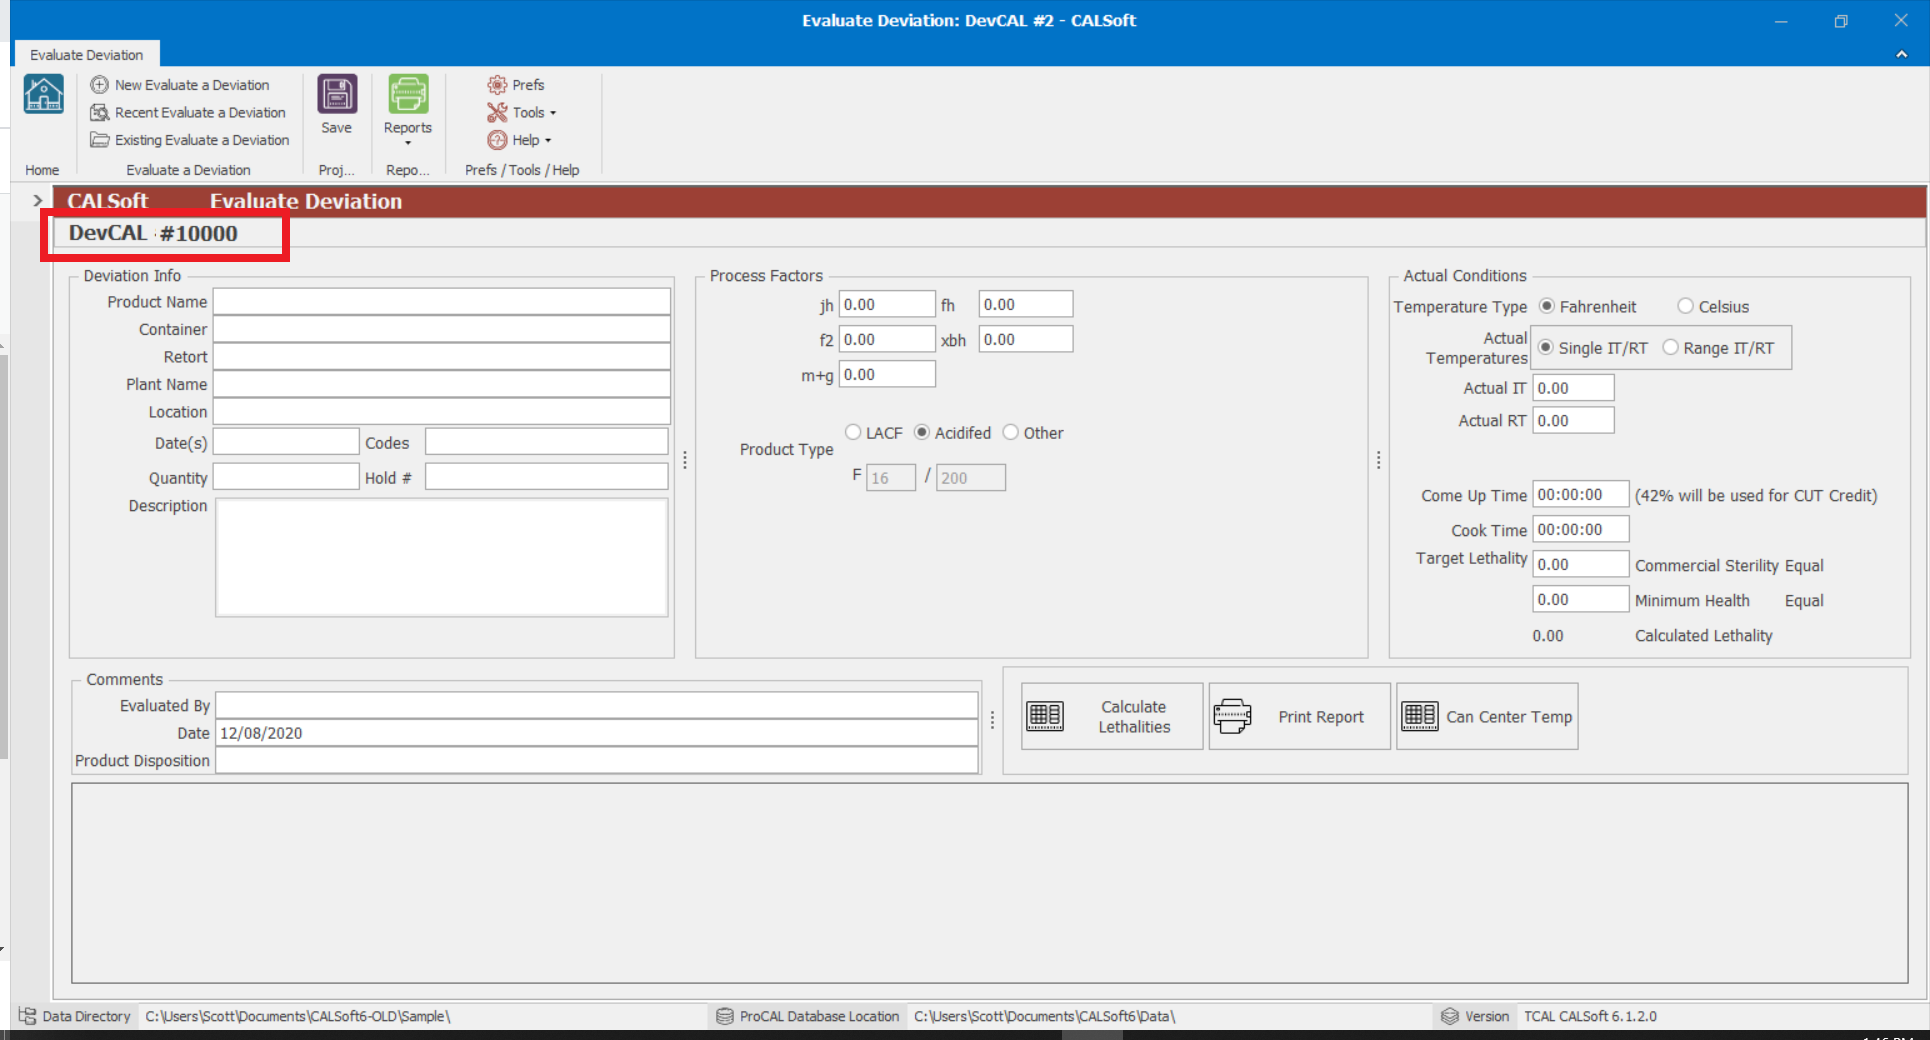Select Acidifed product type
This screenshot has width=1930, height=1040.
pyautogui.click(x=922, y=432)
